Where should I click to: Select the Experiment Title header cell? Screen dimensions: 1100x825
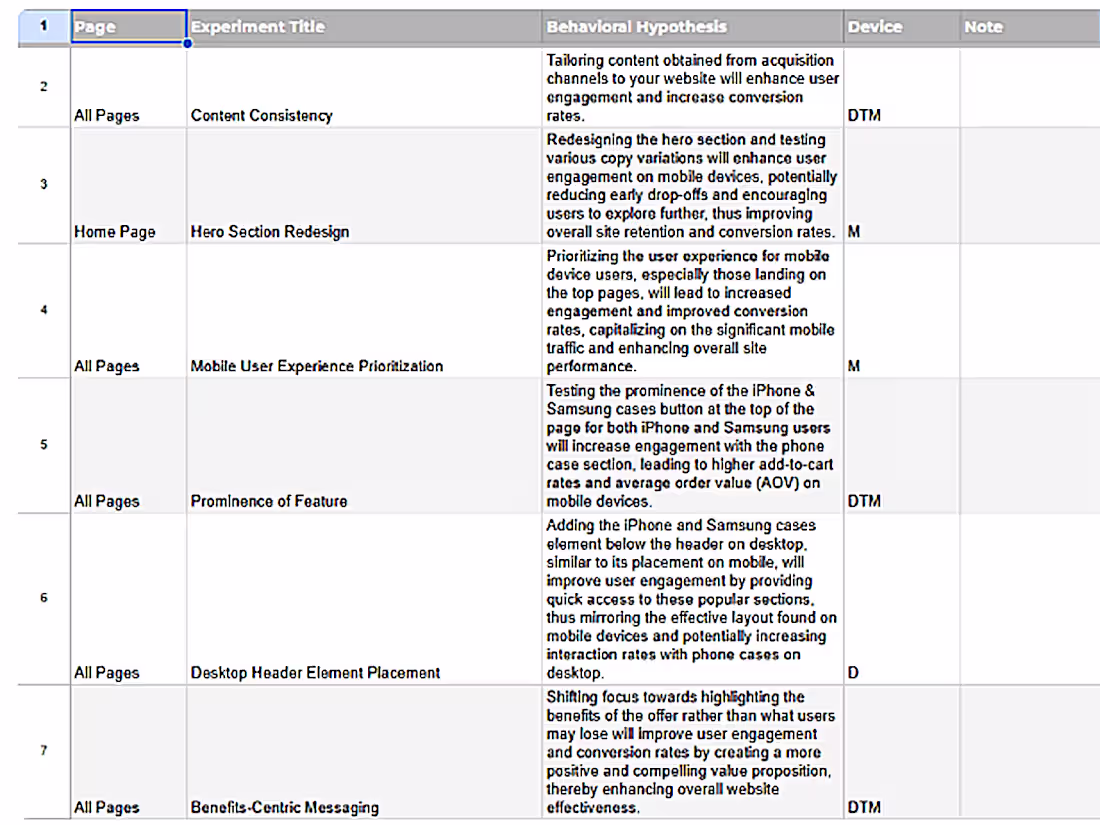(364, 27)
